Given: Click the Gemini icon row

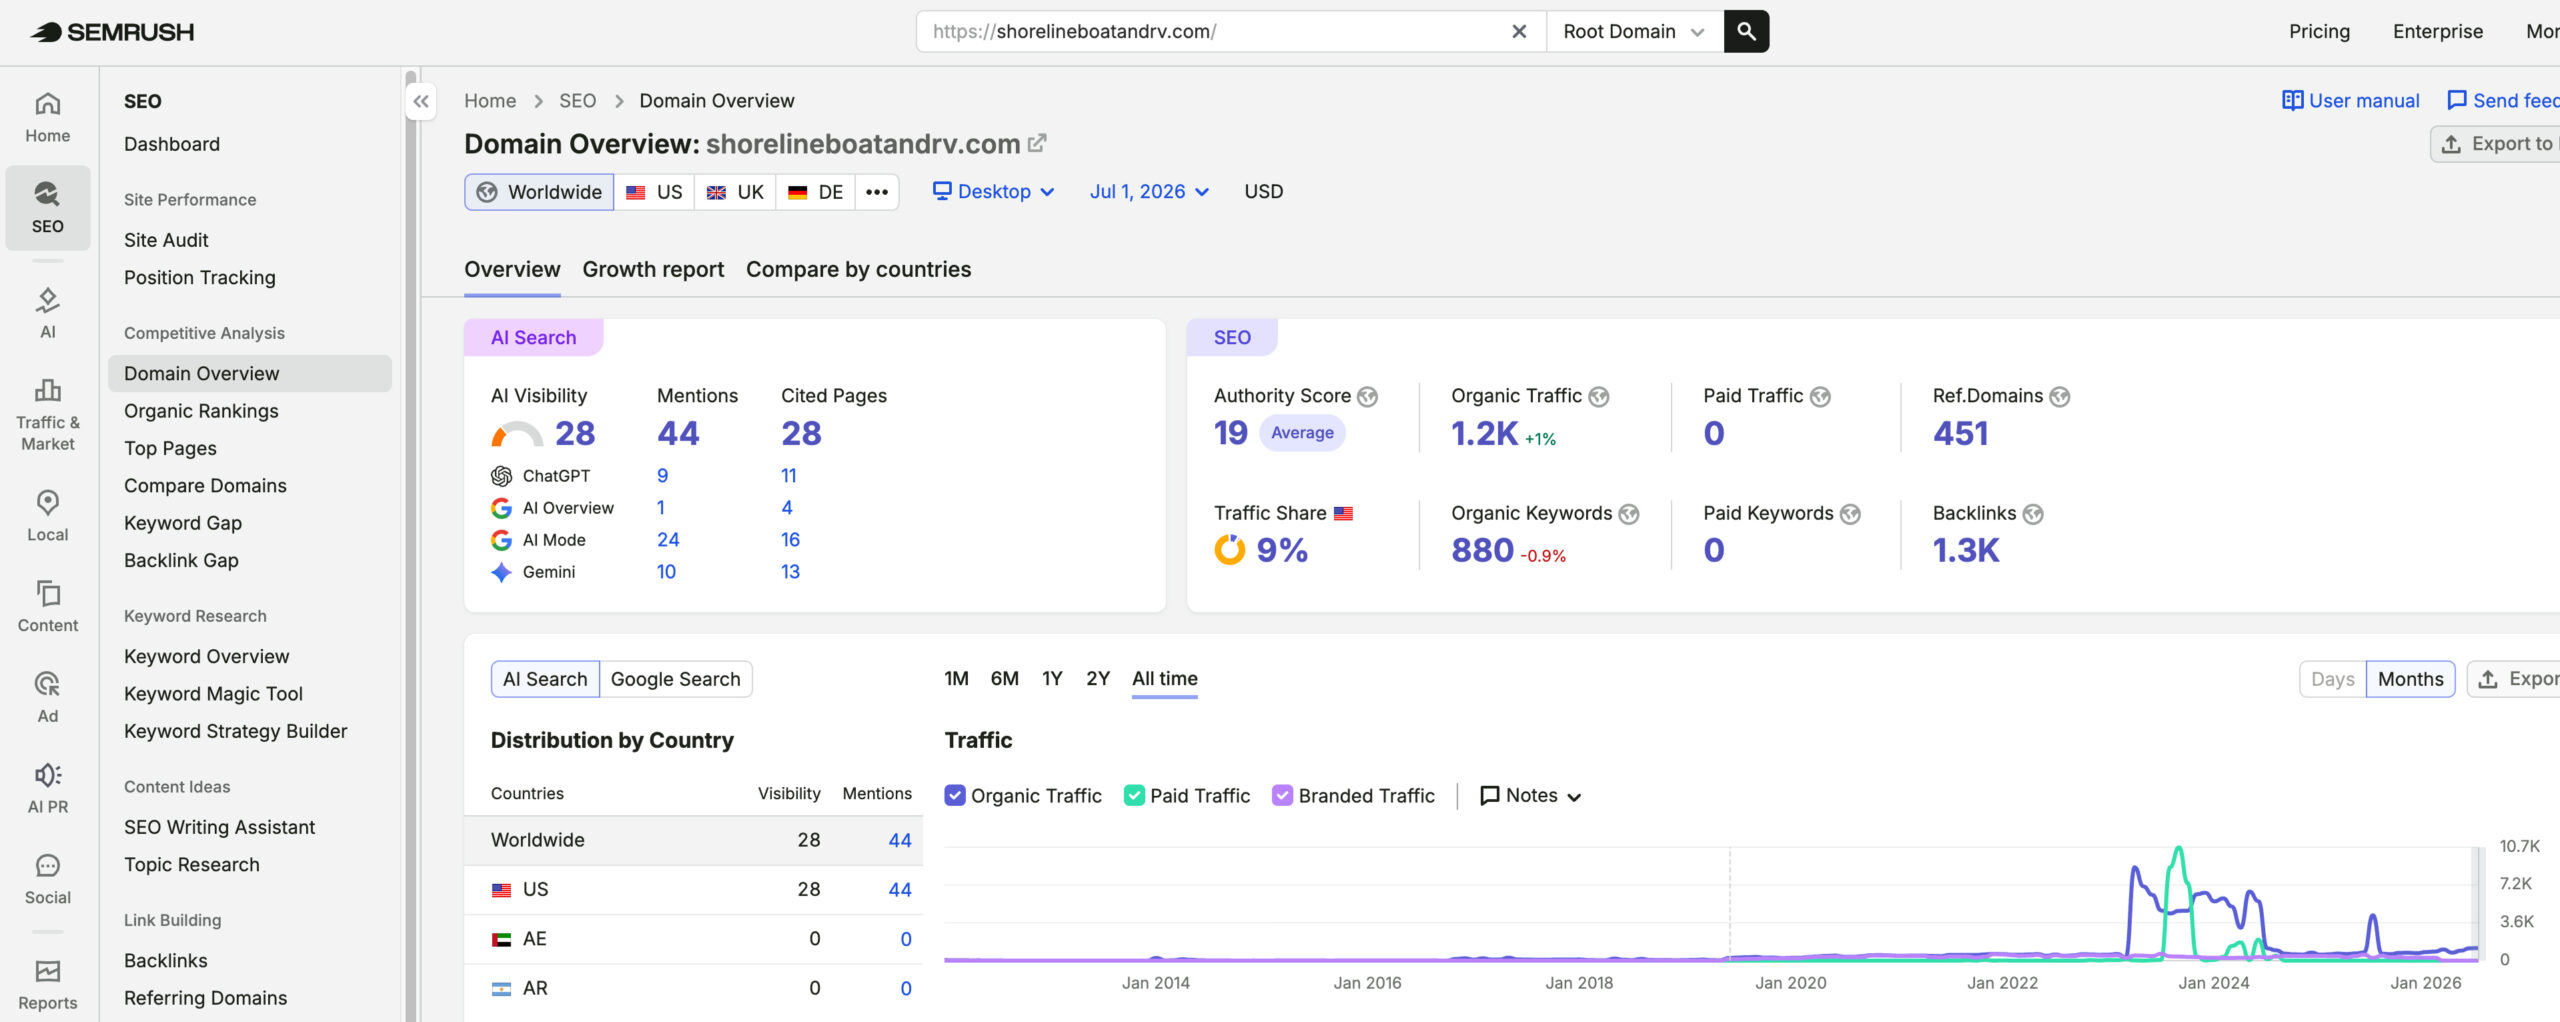Looking at the screenshot, I should 501,572.
